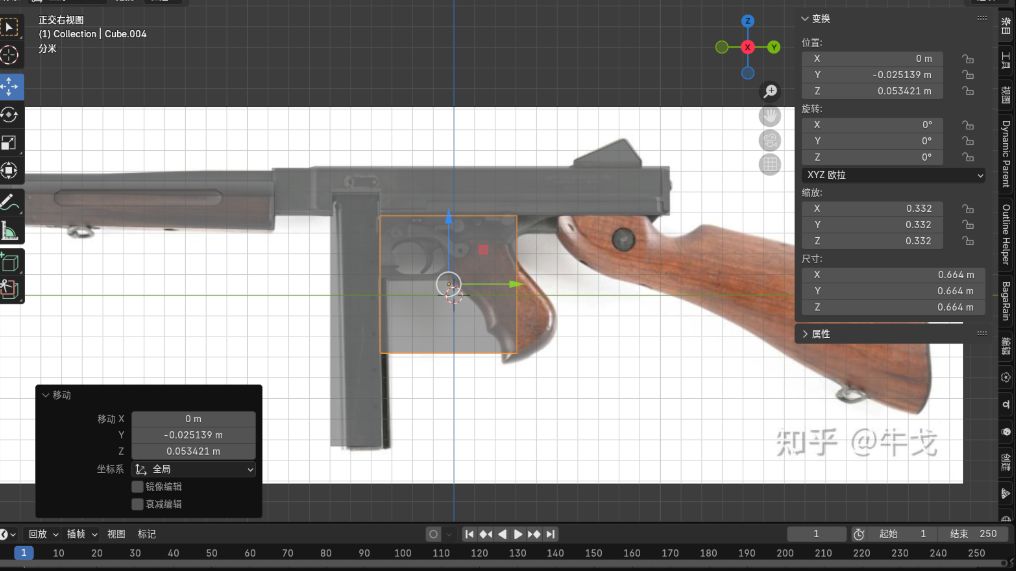The height and width of the screenshot is (571, 1016).
Task: Lock the rotation X value
Action: (x=968, y=125)
